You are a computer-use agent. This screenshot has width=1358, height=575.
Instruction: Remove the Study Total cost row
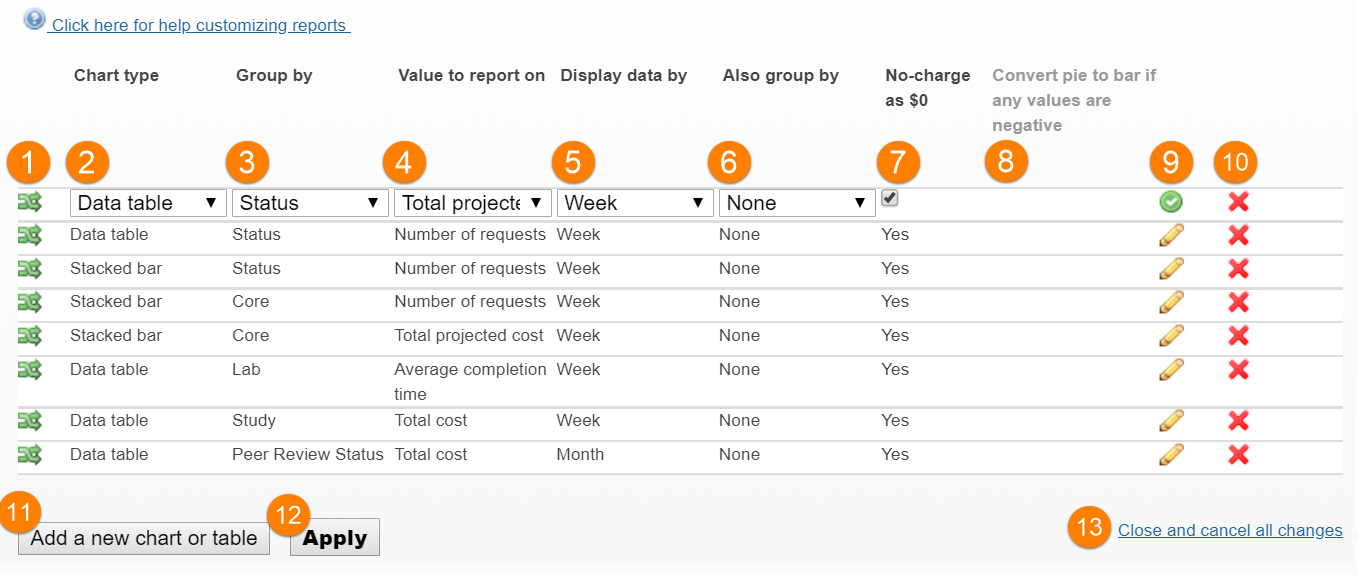pos(1238,421)
